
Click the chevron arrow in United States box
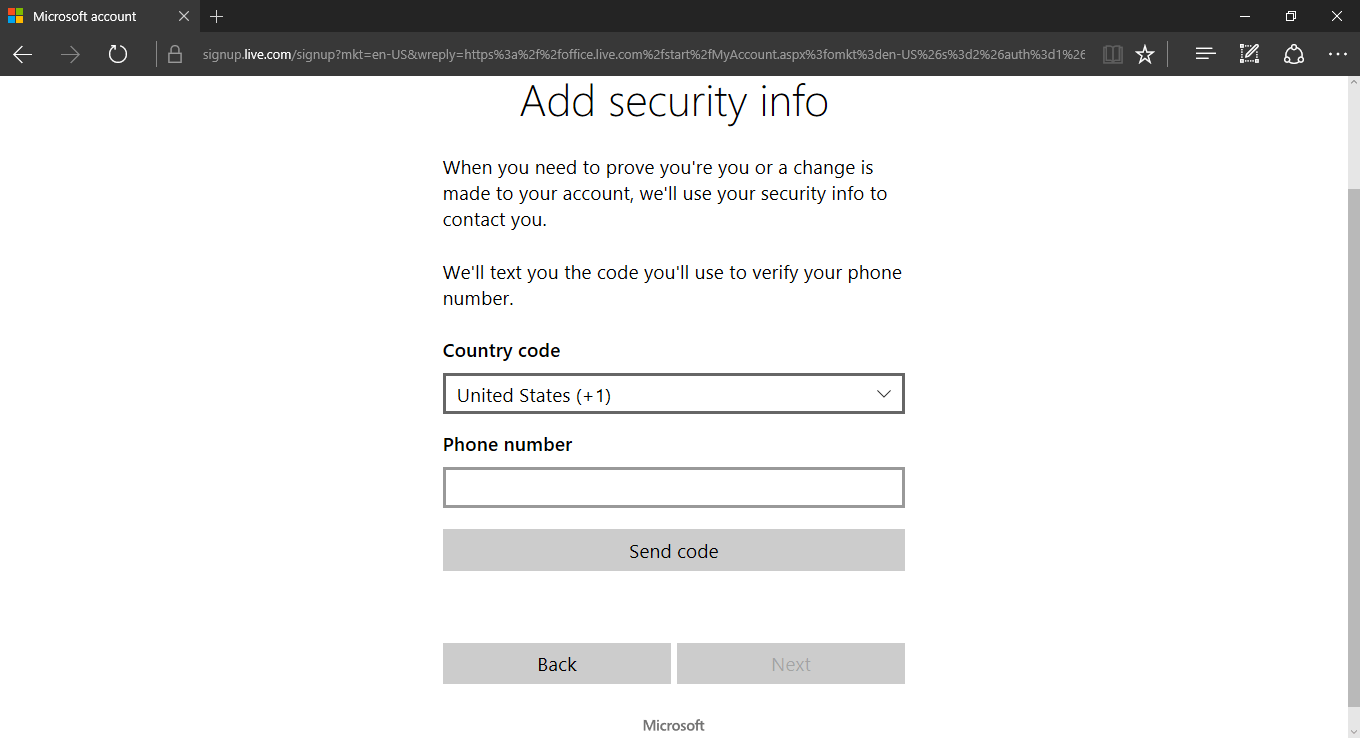tap(884, 394)
